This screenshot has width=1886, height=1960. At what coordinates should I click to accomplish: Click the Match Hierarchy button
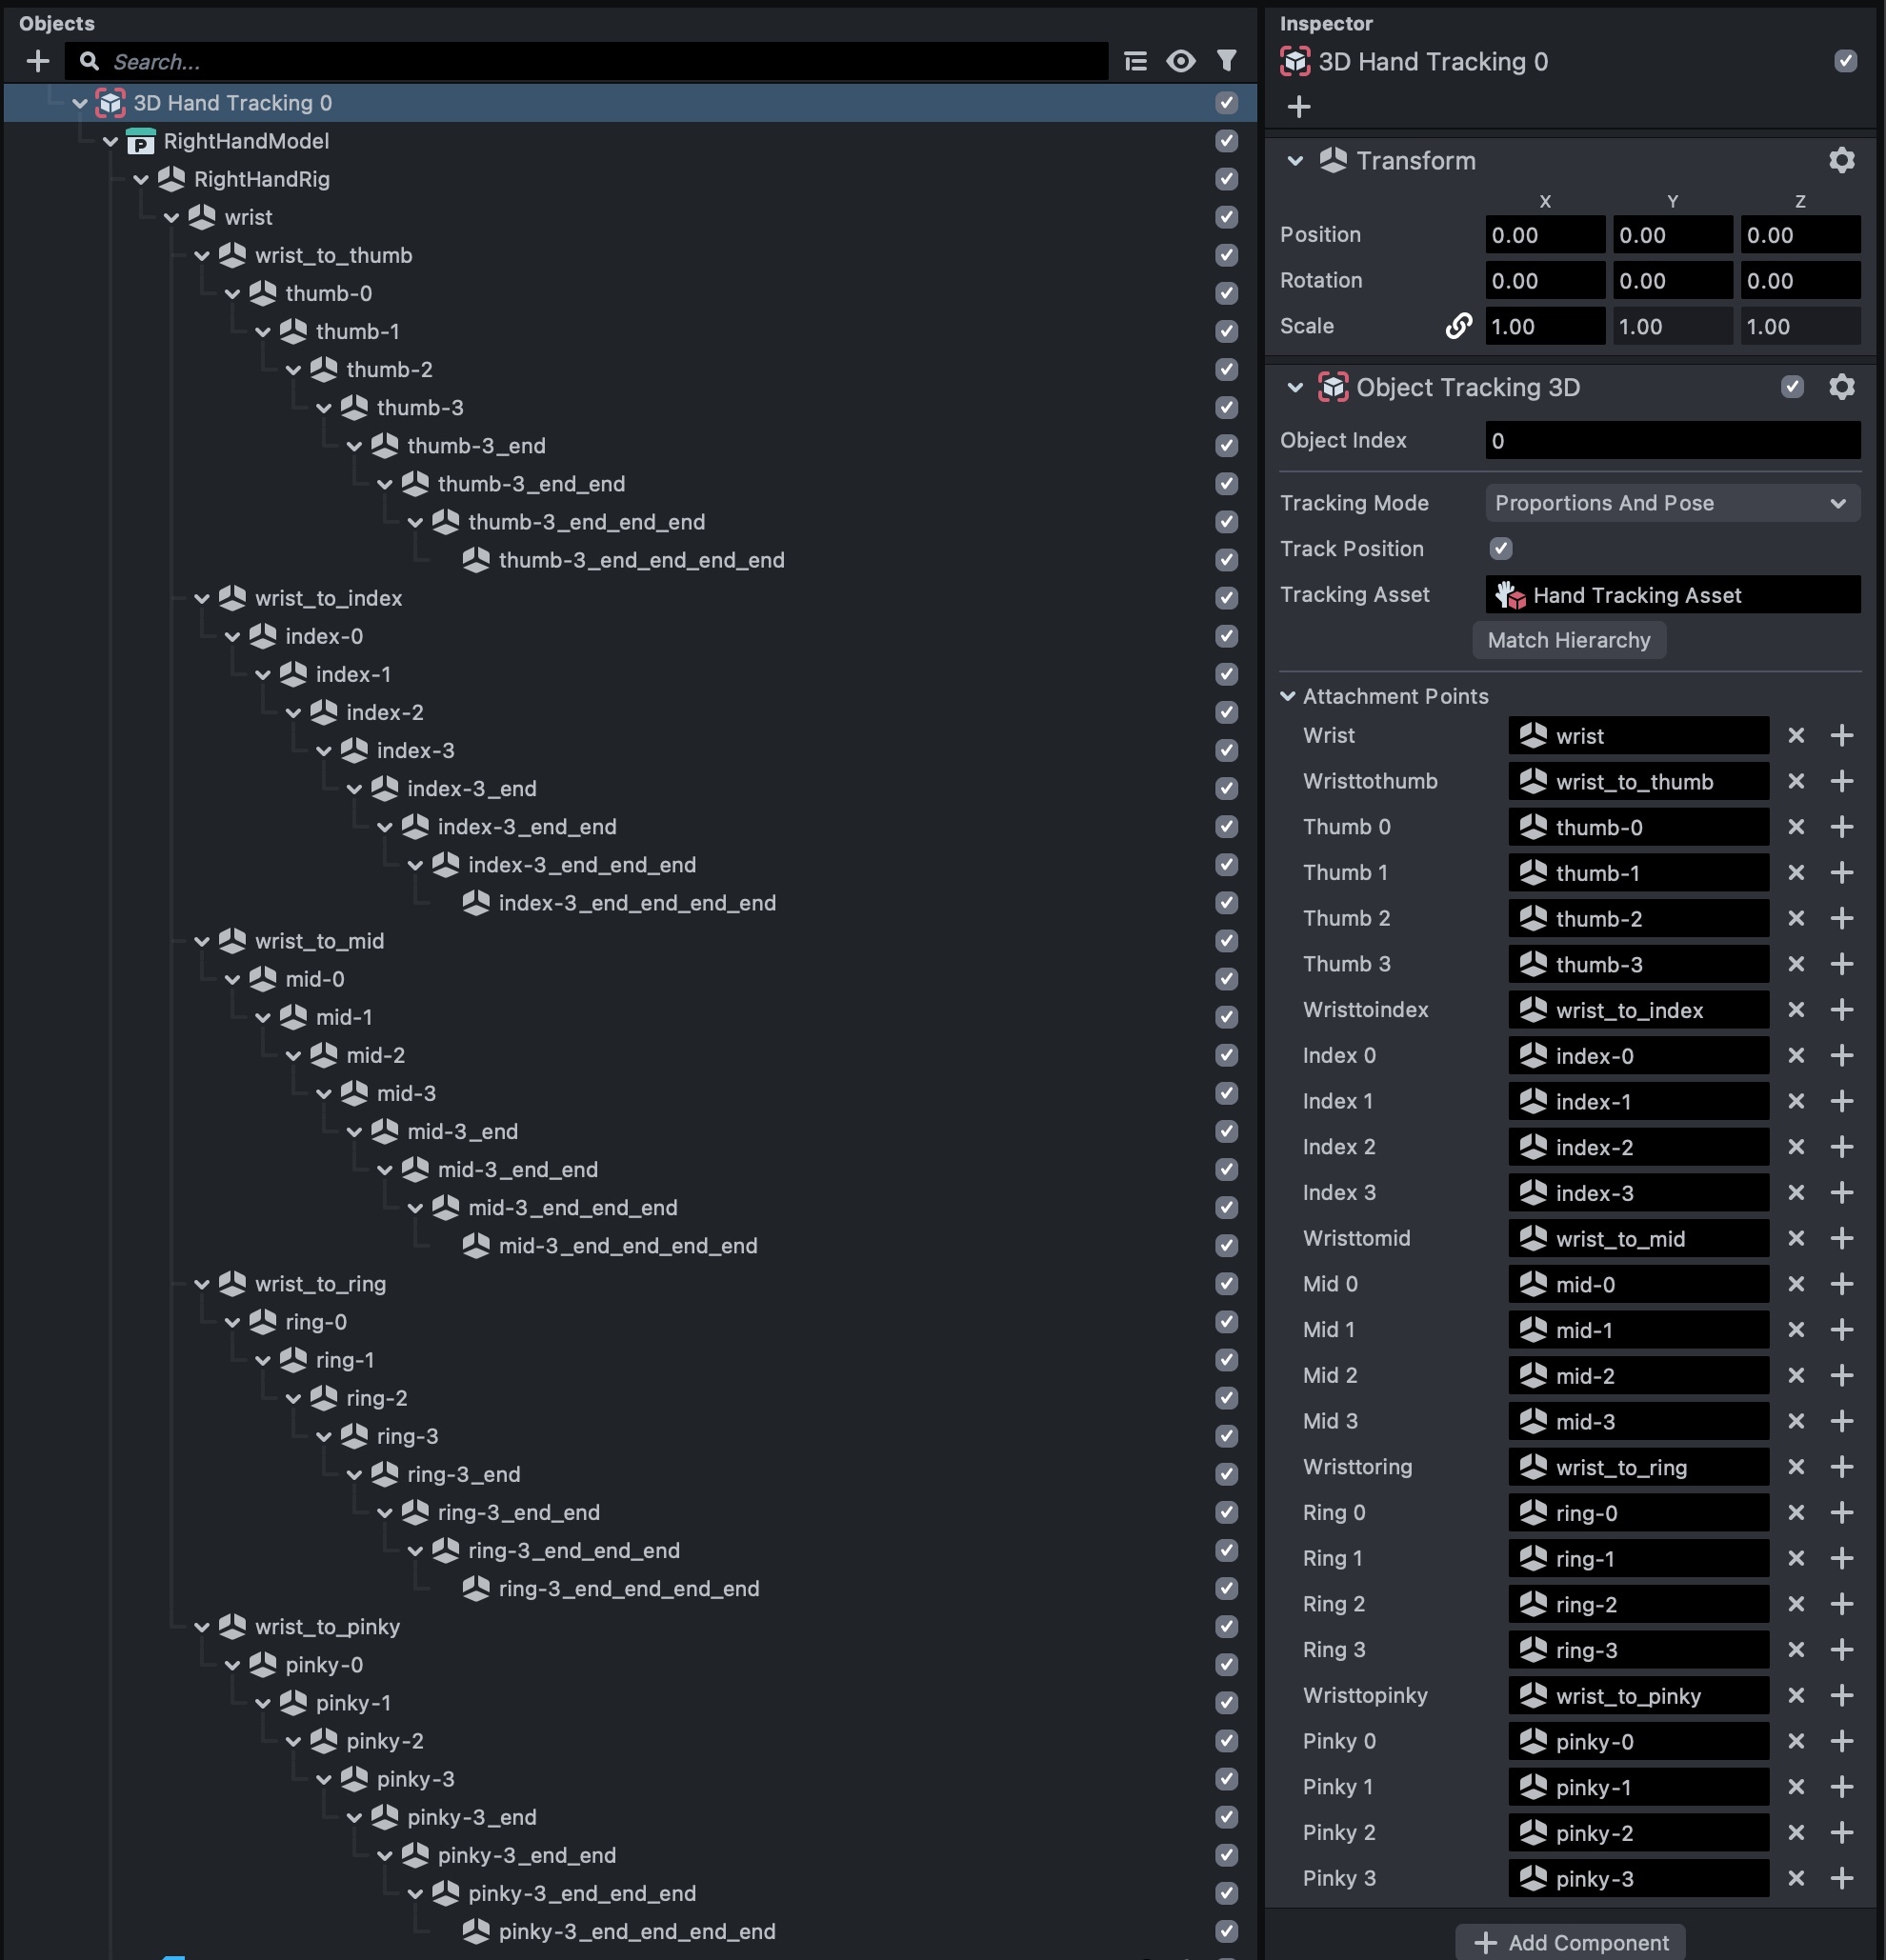tap(1568, 641)
